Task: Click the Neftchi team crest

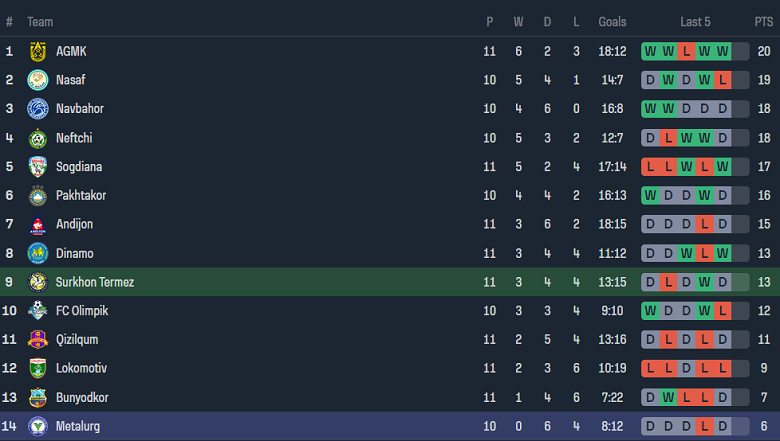Action: (x=38, y=138)
